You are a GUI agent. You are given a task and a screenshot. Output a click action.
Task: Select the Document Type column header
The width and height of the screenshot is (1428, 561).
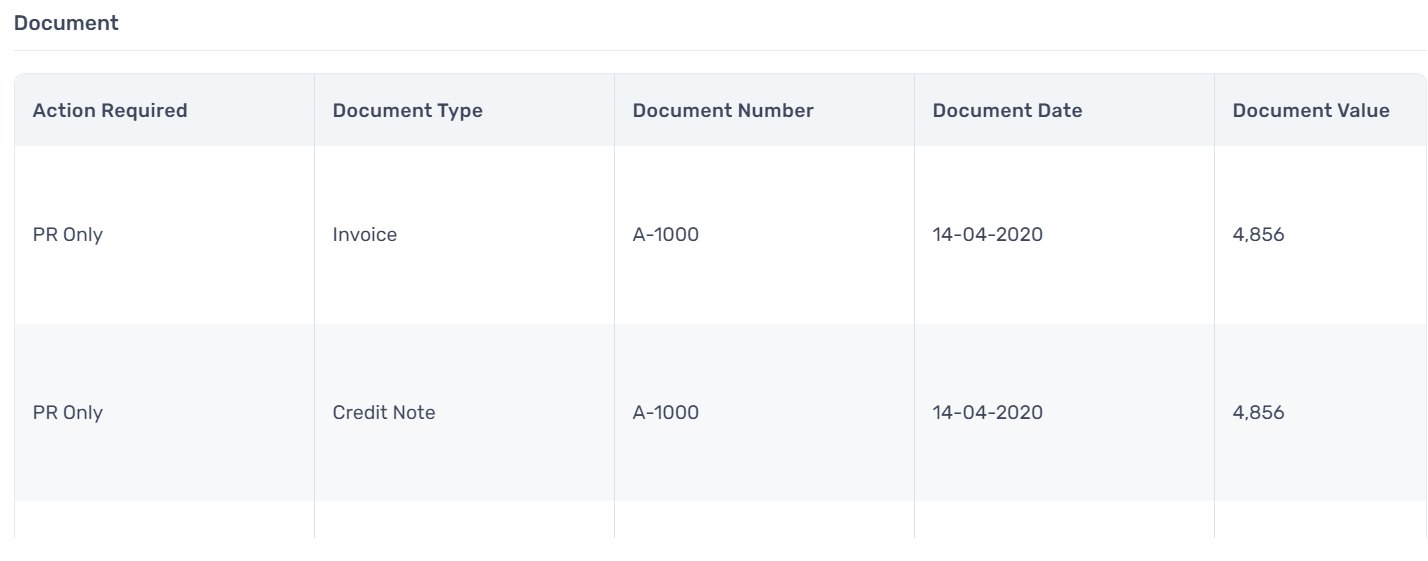[x=407, y=111]
